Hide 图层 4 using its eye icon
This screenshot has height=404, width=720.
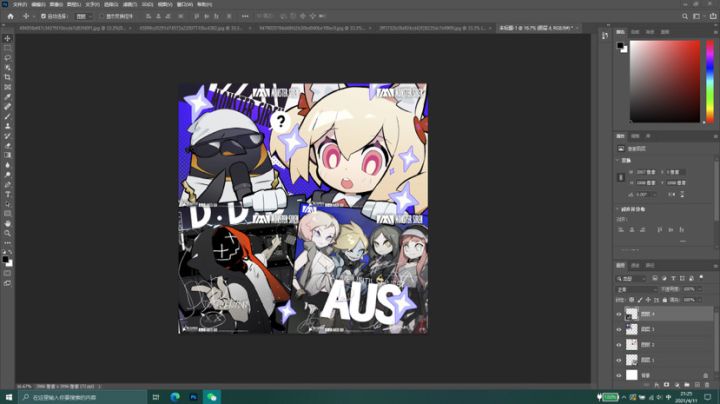point(619,314)
